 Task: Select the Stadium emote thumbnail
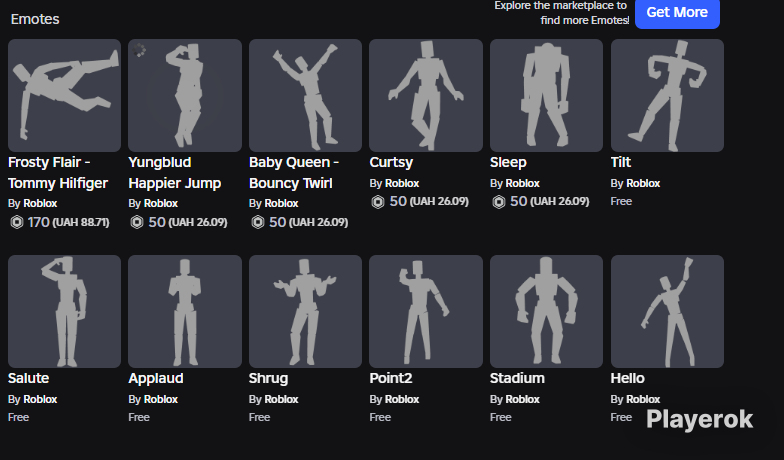[x=546, y=312]
